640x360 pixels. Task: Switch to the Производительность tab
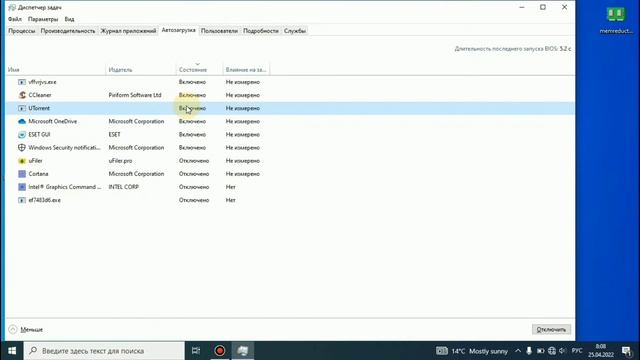coord(68,31)
